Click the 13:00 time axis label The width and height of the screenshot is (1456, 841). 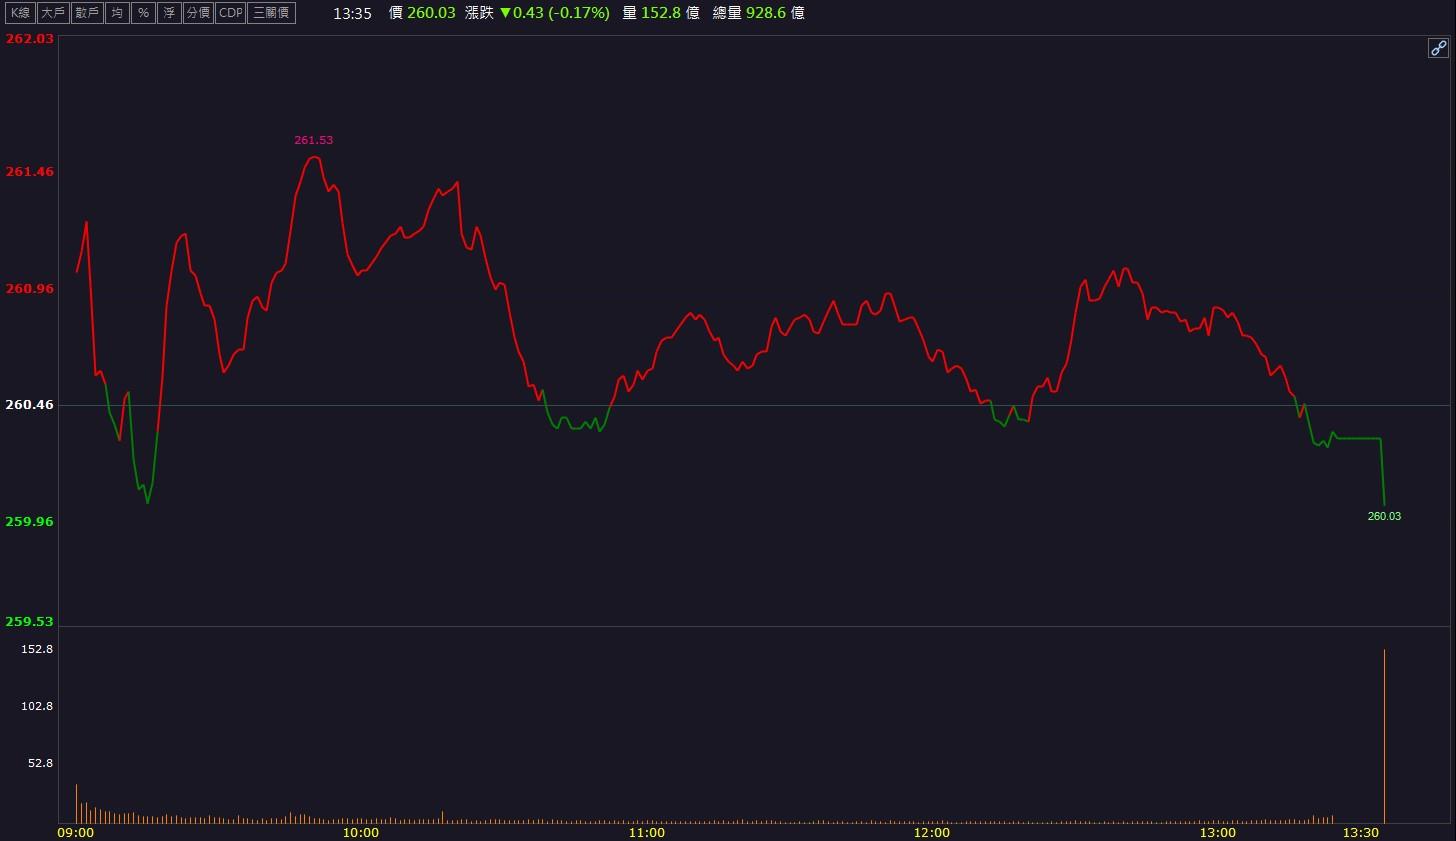click(1217, 832)
